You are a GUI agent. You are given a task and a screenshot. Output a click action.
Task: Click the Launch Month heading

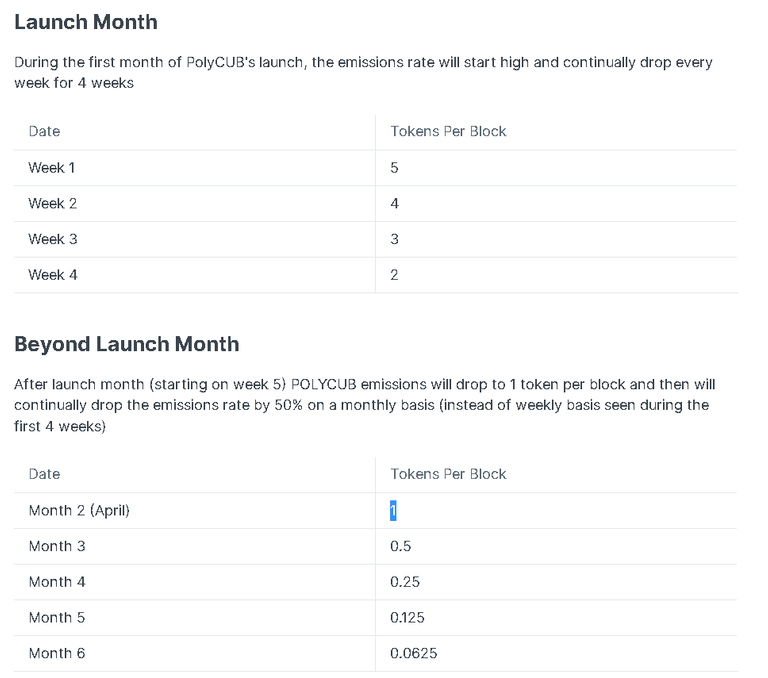[x=86, y=22]
